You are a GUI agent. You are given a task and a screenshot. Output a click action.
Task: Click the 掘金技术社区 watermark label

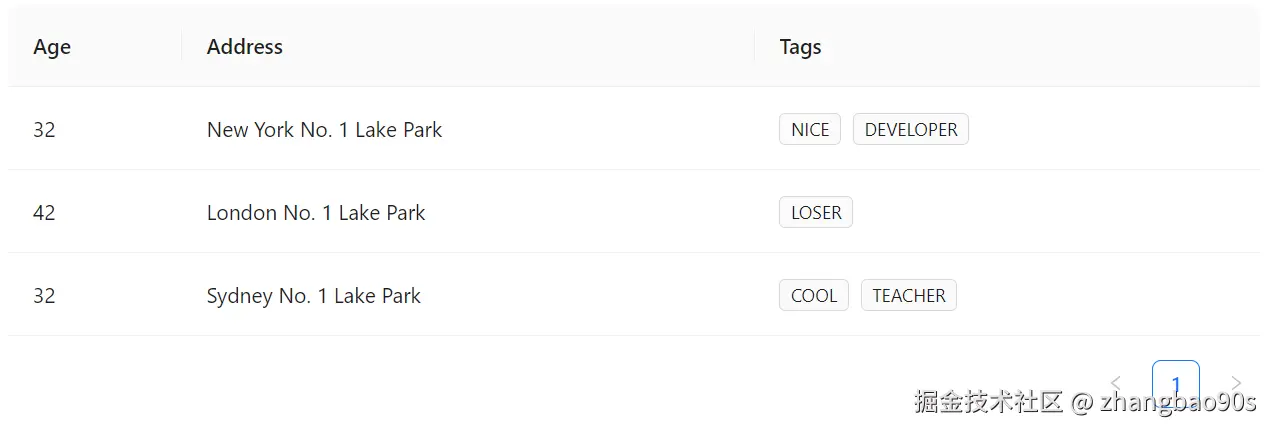click(988, 402)
